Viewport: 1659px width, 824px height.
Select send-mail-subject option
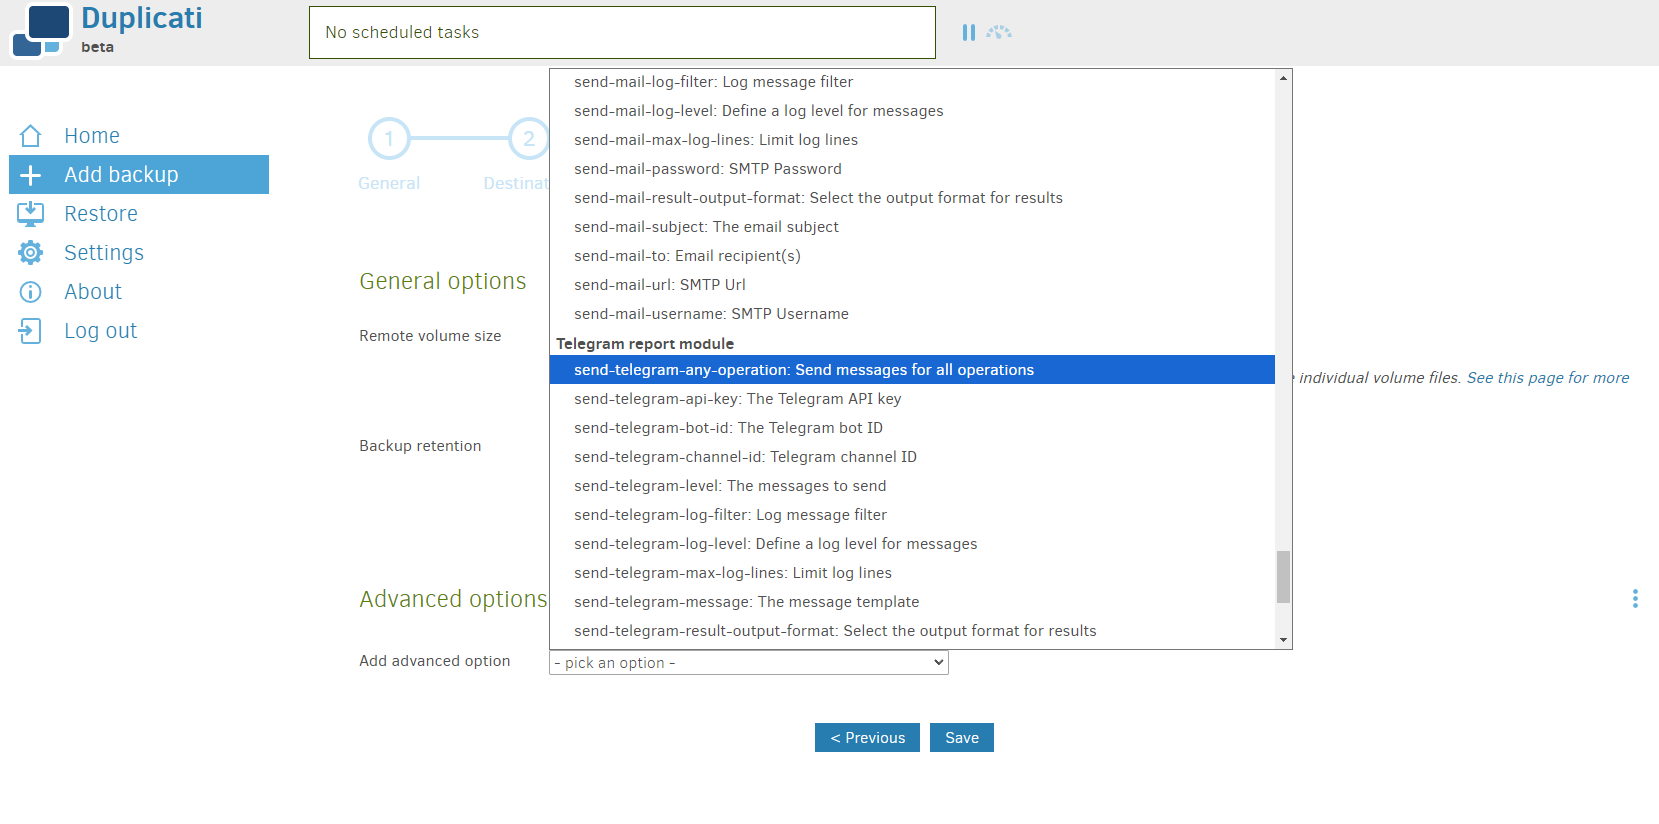(x=912, y=227)
